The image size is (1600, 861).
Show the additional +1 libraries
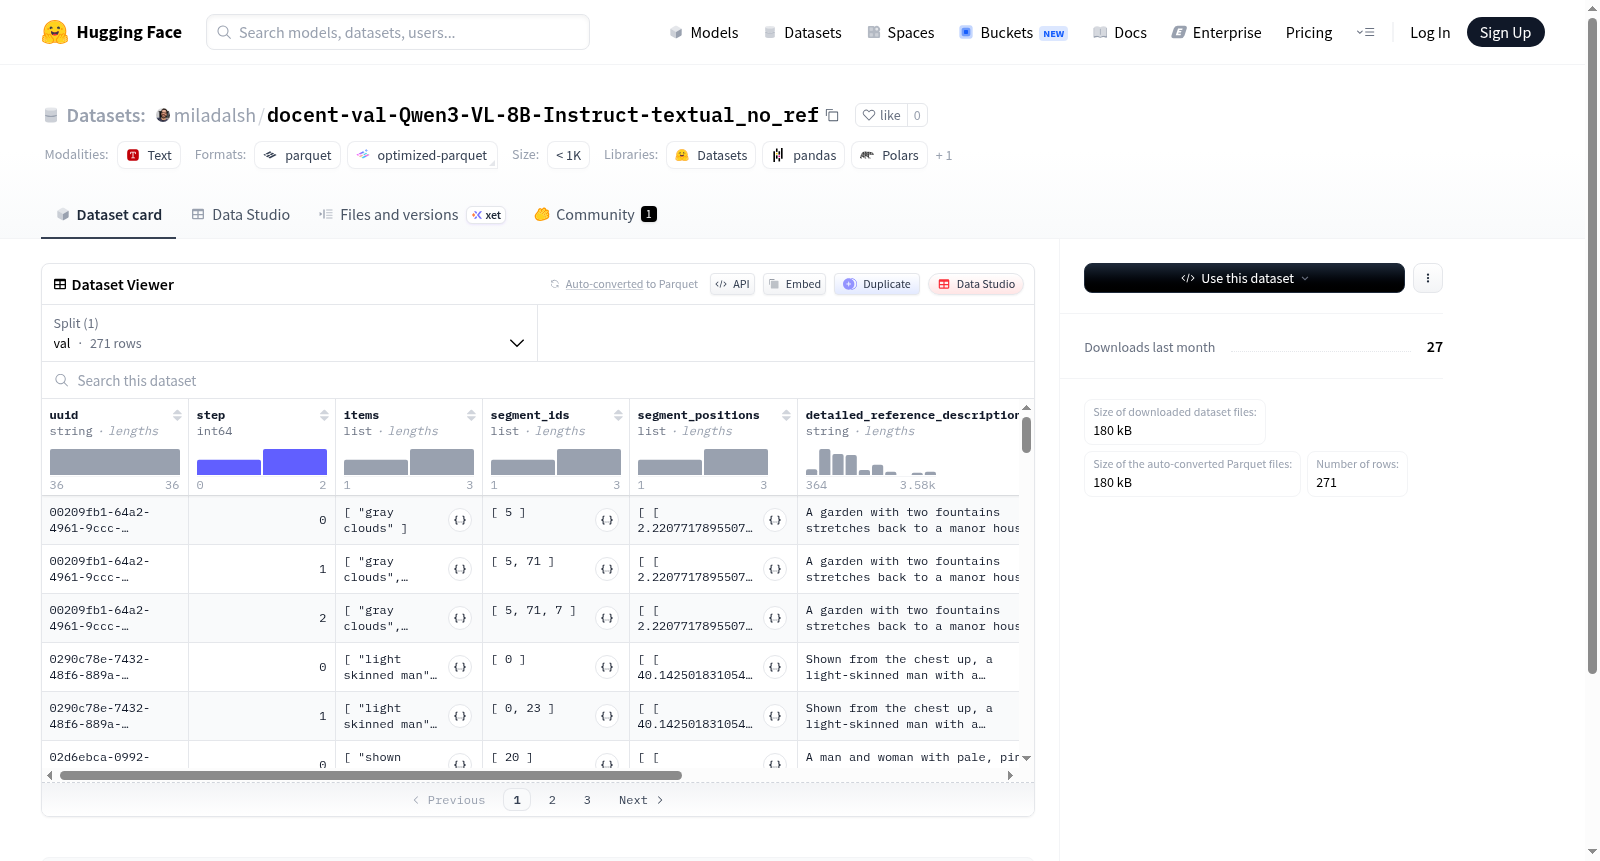[x=944, y=155]
